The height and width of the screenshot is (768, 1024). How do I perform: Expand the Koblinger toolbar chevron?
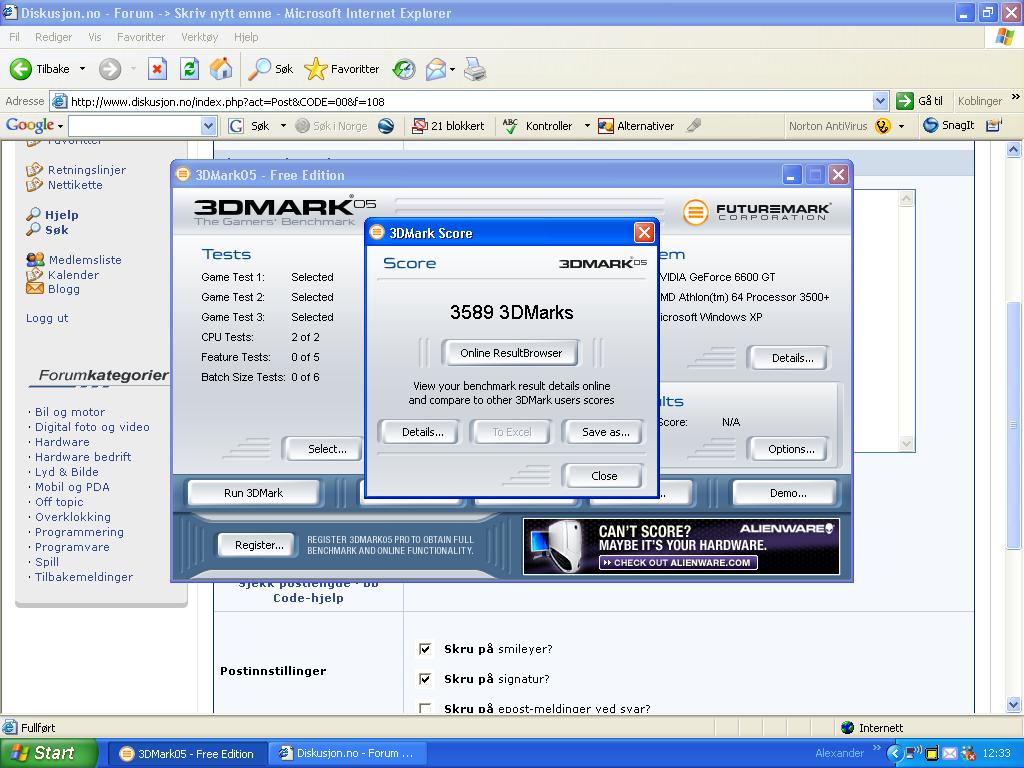[1015, 97]
